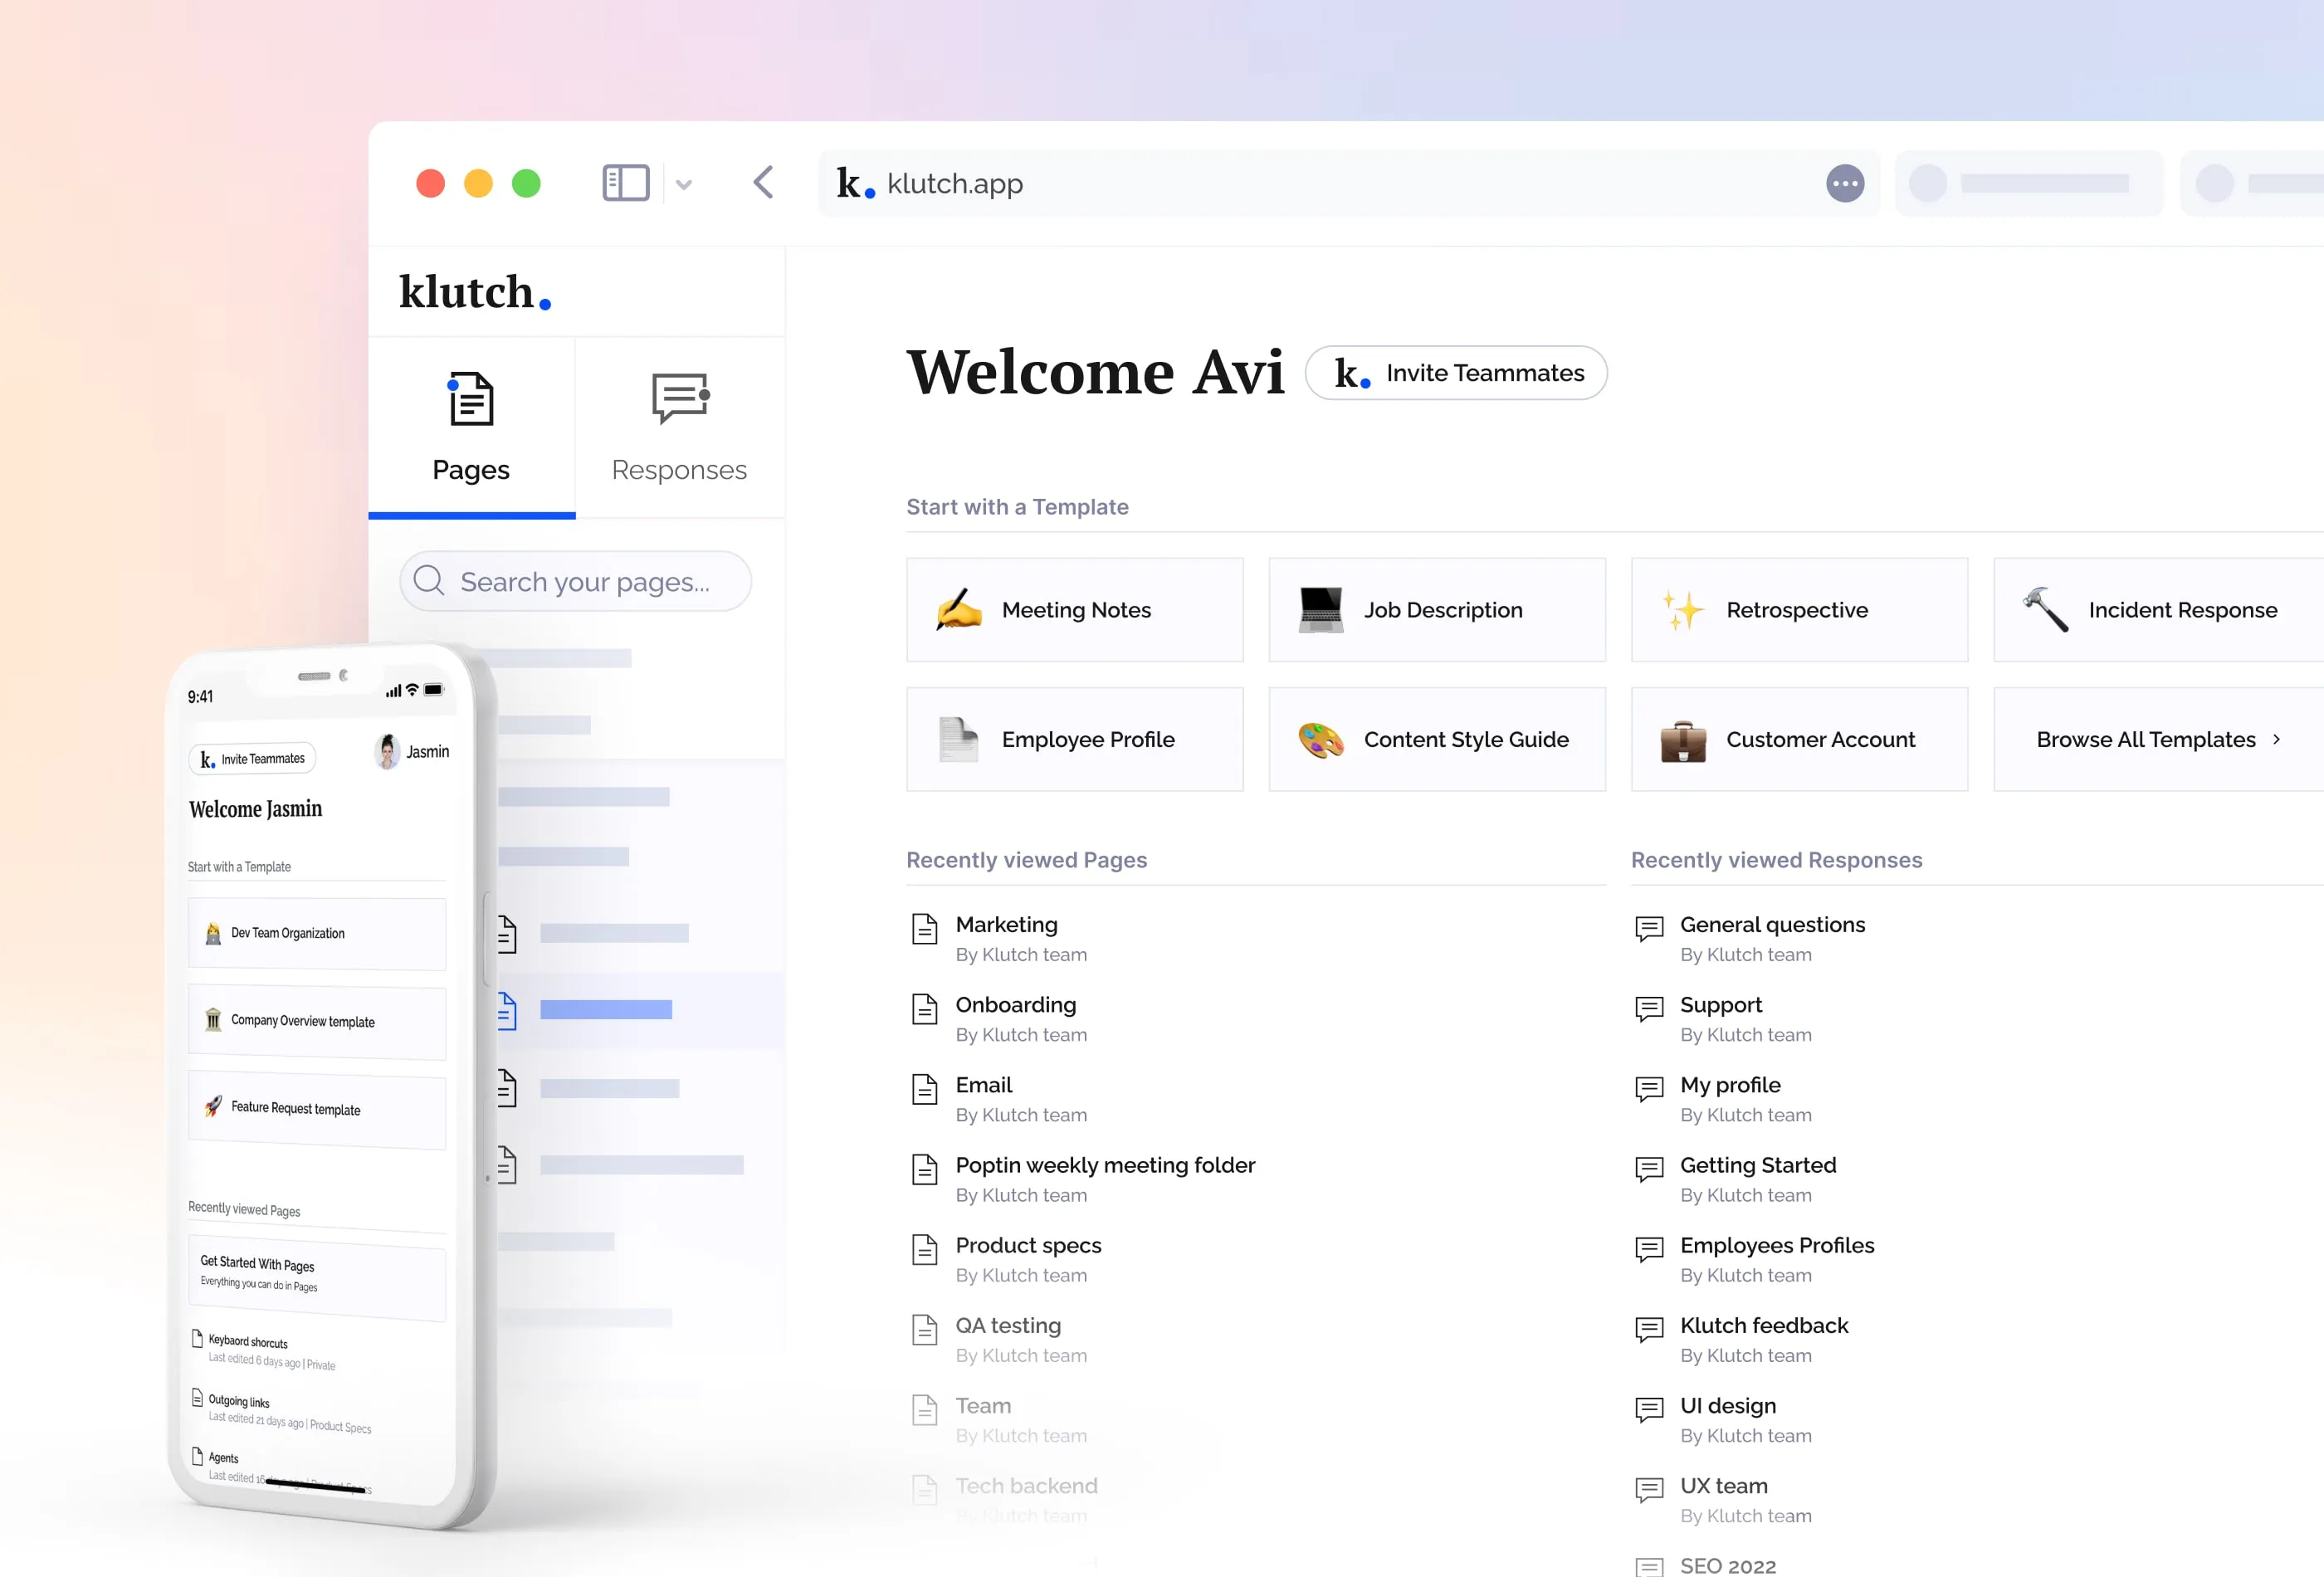
Task: Open the three-dot menu in address bar
Action: click(1845, 184)
